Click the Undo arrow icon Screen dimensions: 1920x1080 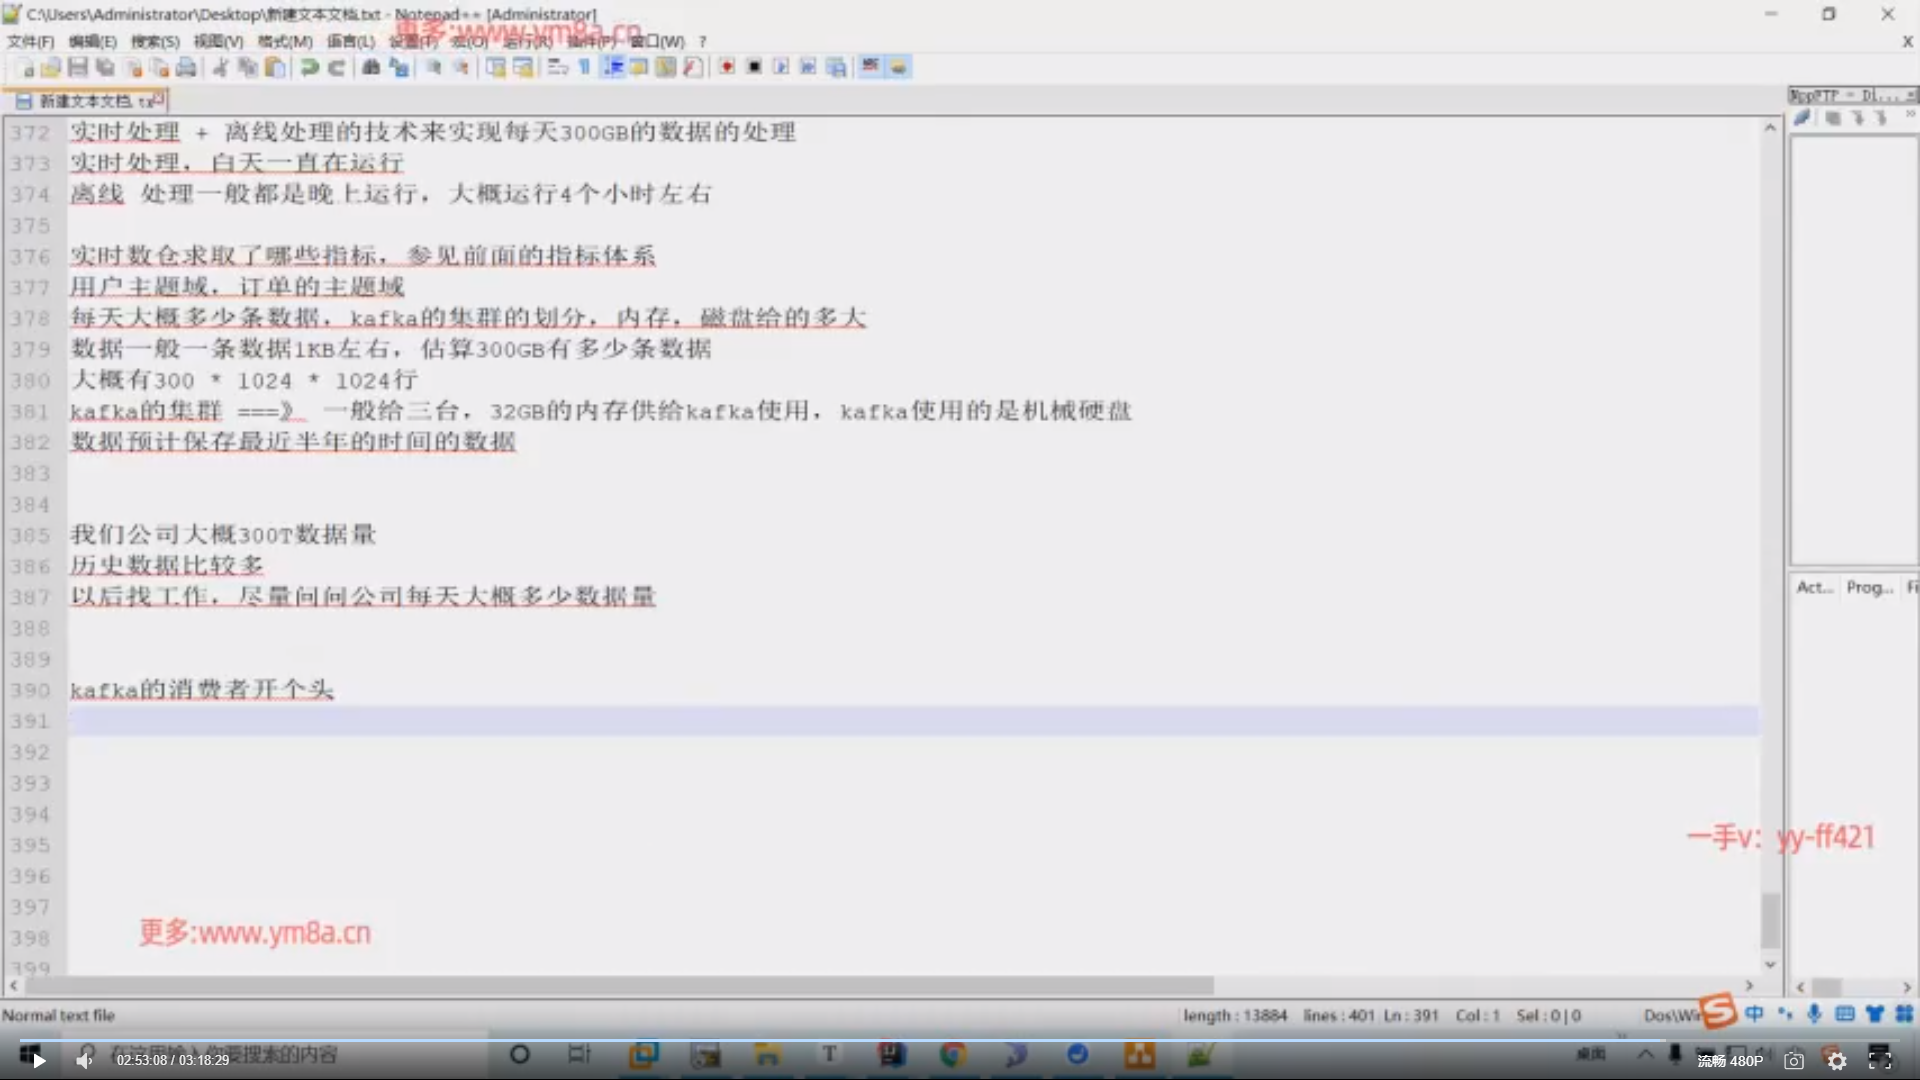pyautogui.click(x=310, y=67)
